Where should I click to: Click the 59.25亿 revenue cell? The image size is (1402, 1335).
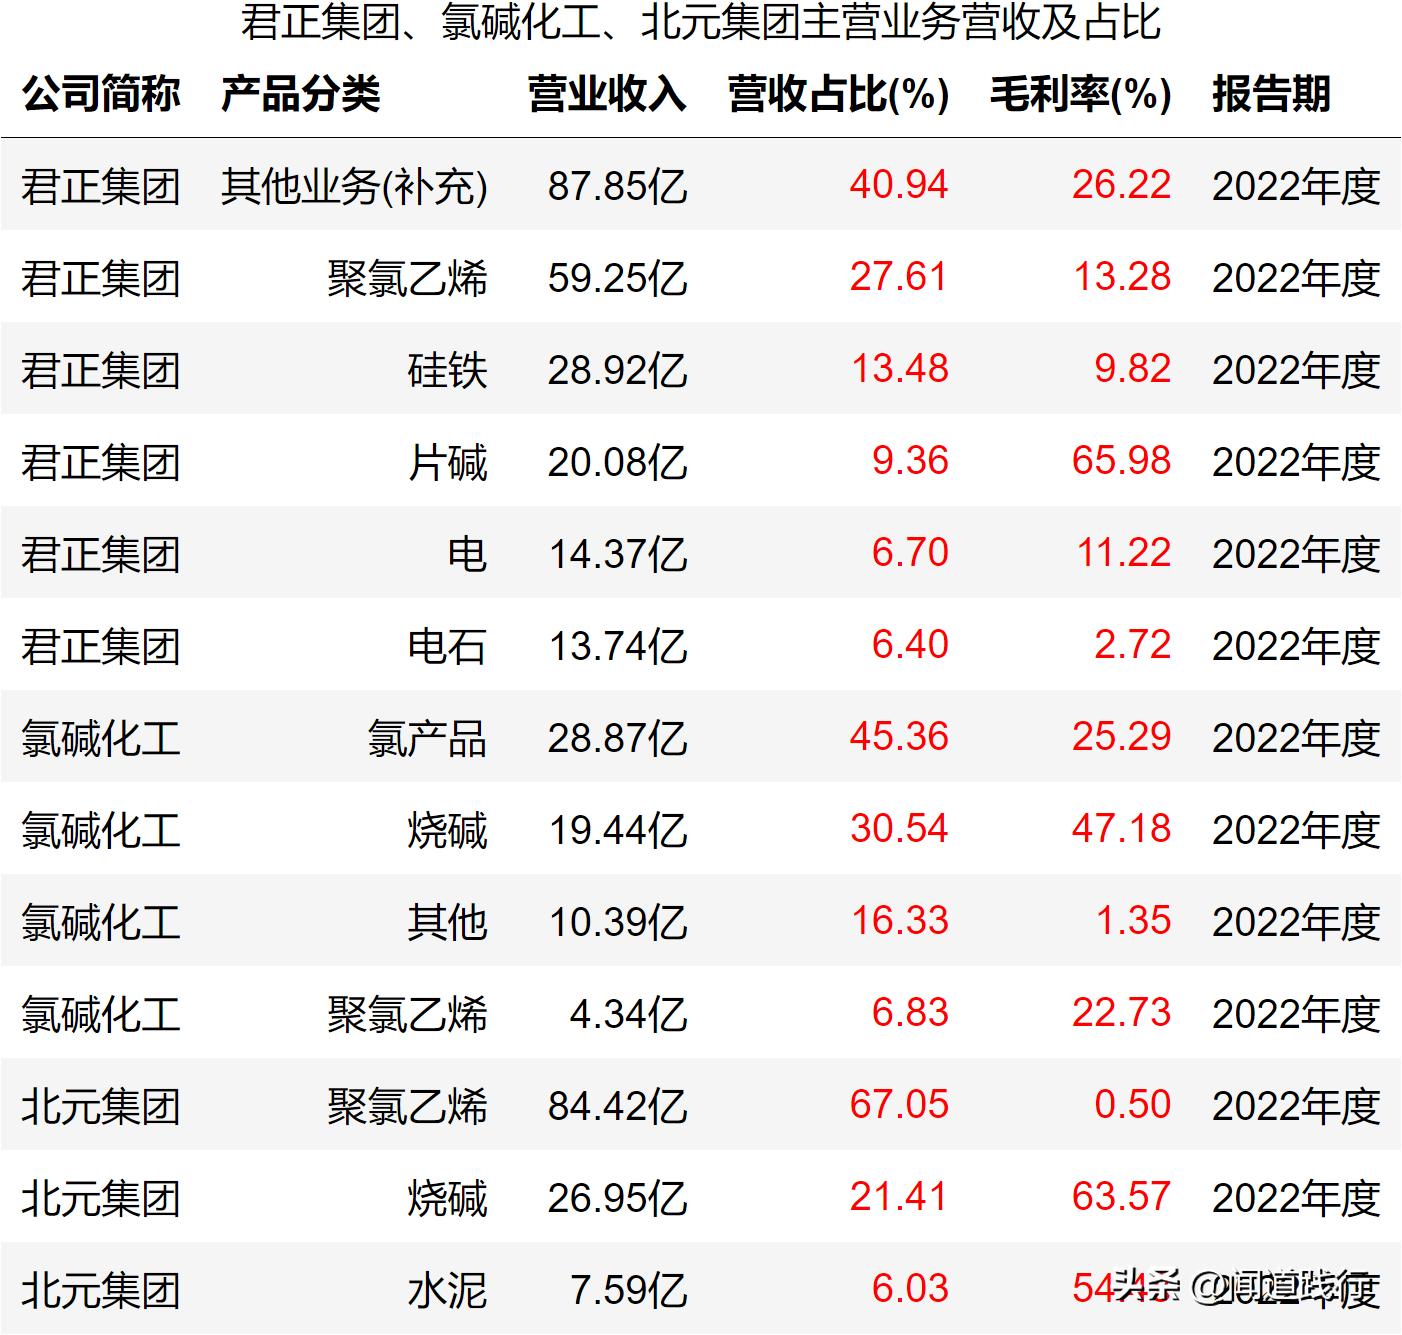click(x=618, y=278)
